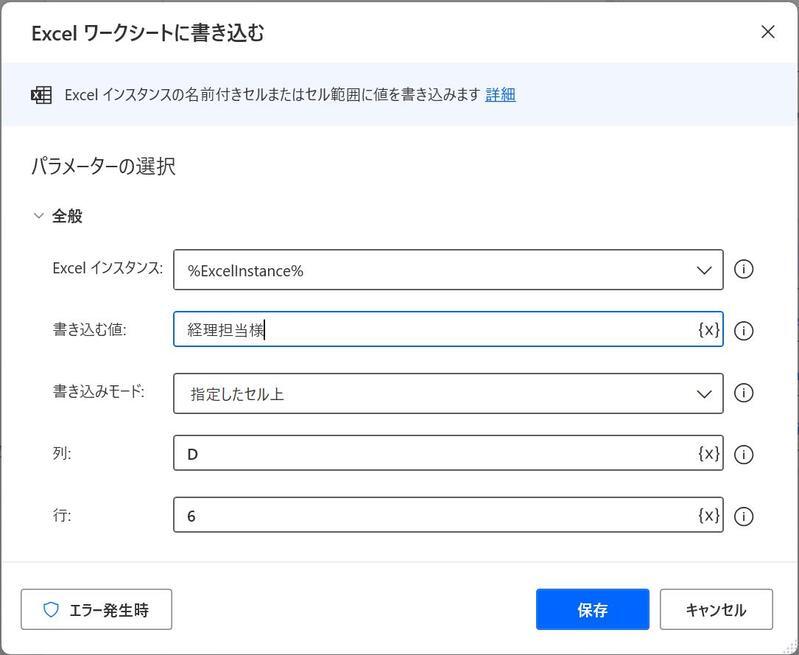Screen dimensions: 799x655
Task: Open variable picker {x} in 行 field
Action: [x=708, y=515]
